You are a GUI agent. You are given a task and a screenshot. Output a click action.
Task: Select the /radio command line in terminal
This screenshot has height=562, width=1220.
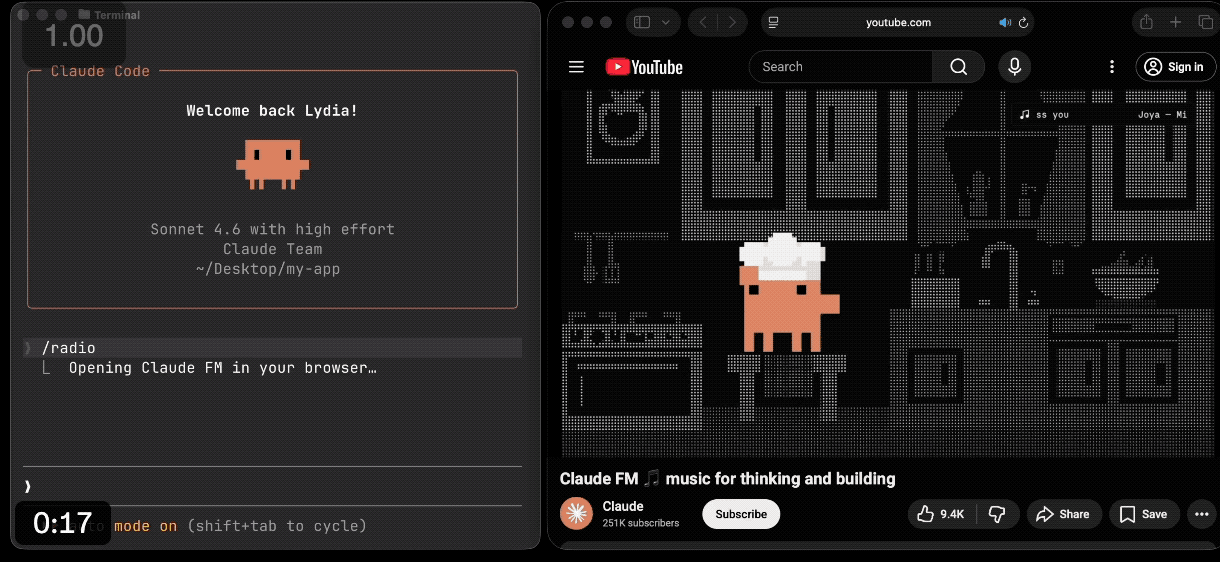pos(272,348)
